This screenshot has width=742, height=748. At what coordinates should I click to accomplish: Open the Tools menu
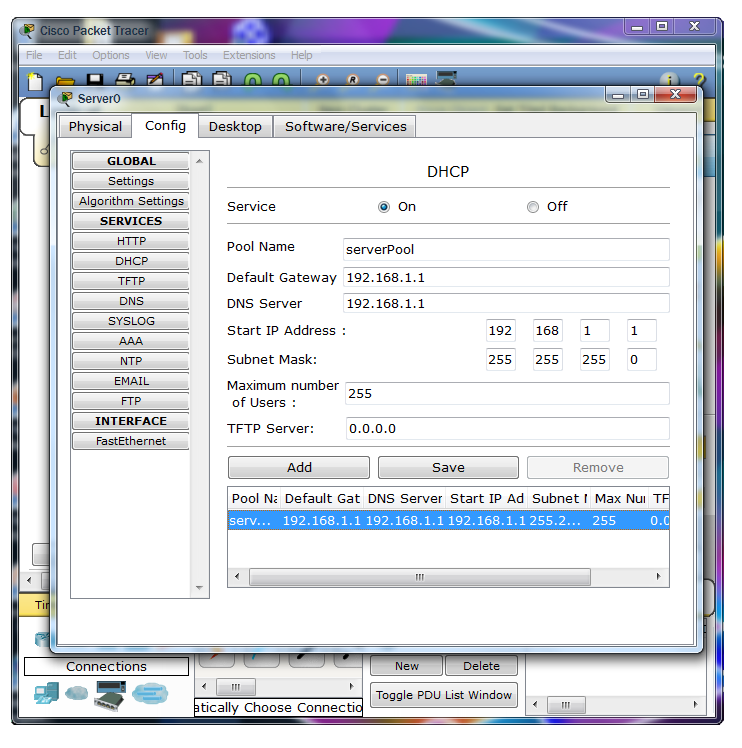(195, 55)
